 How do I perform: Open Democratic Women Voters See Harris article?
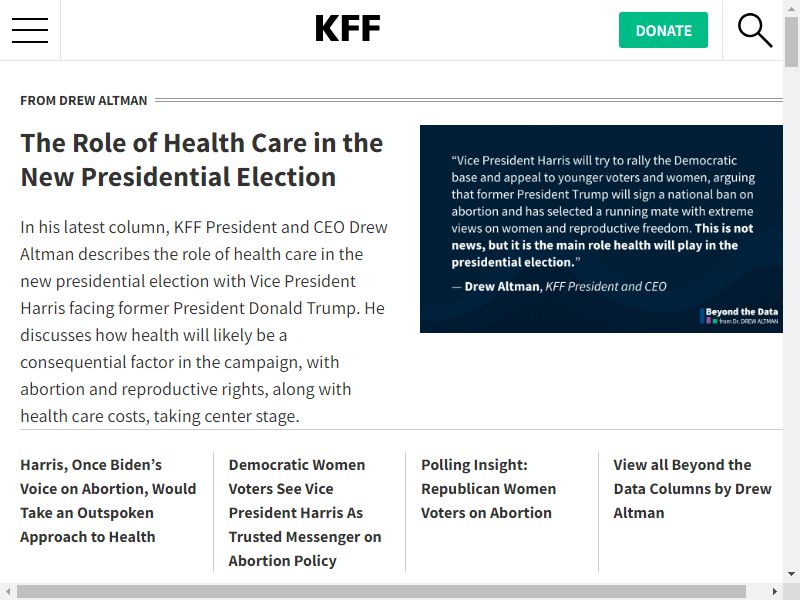[305, 512]
